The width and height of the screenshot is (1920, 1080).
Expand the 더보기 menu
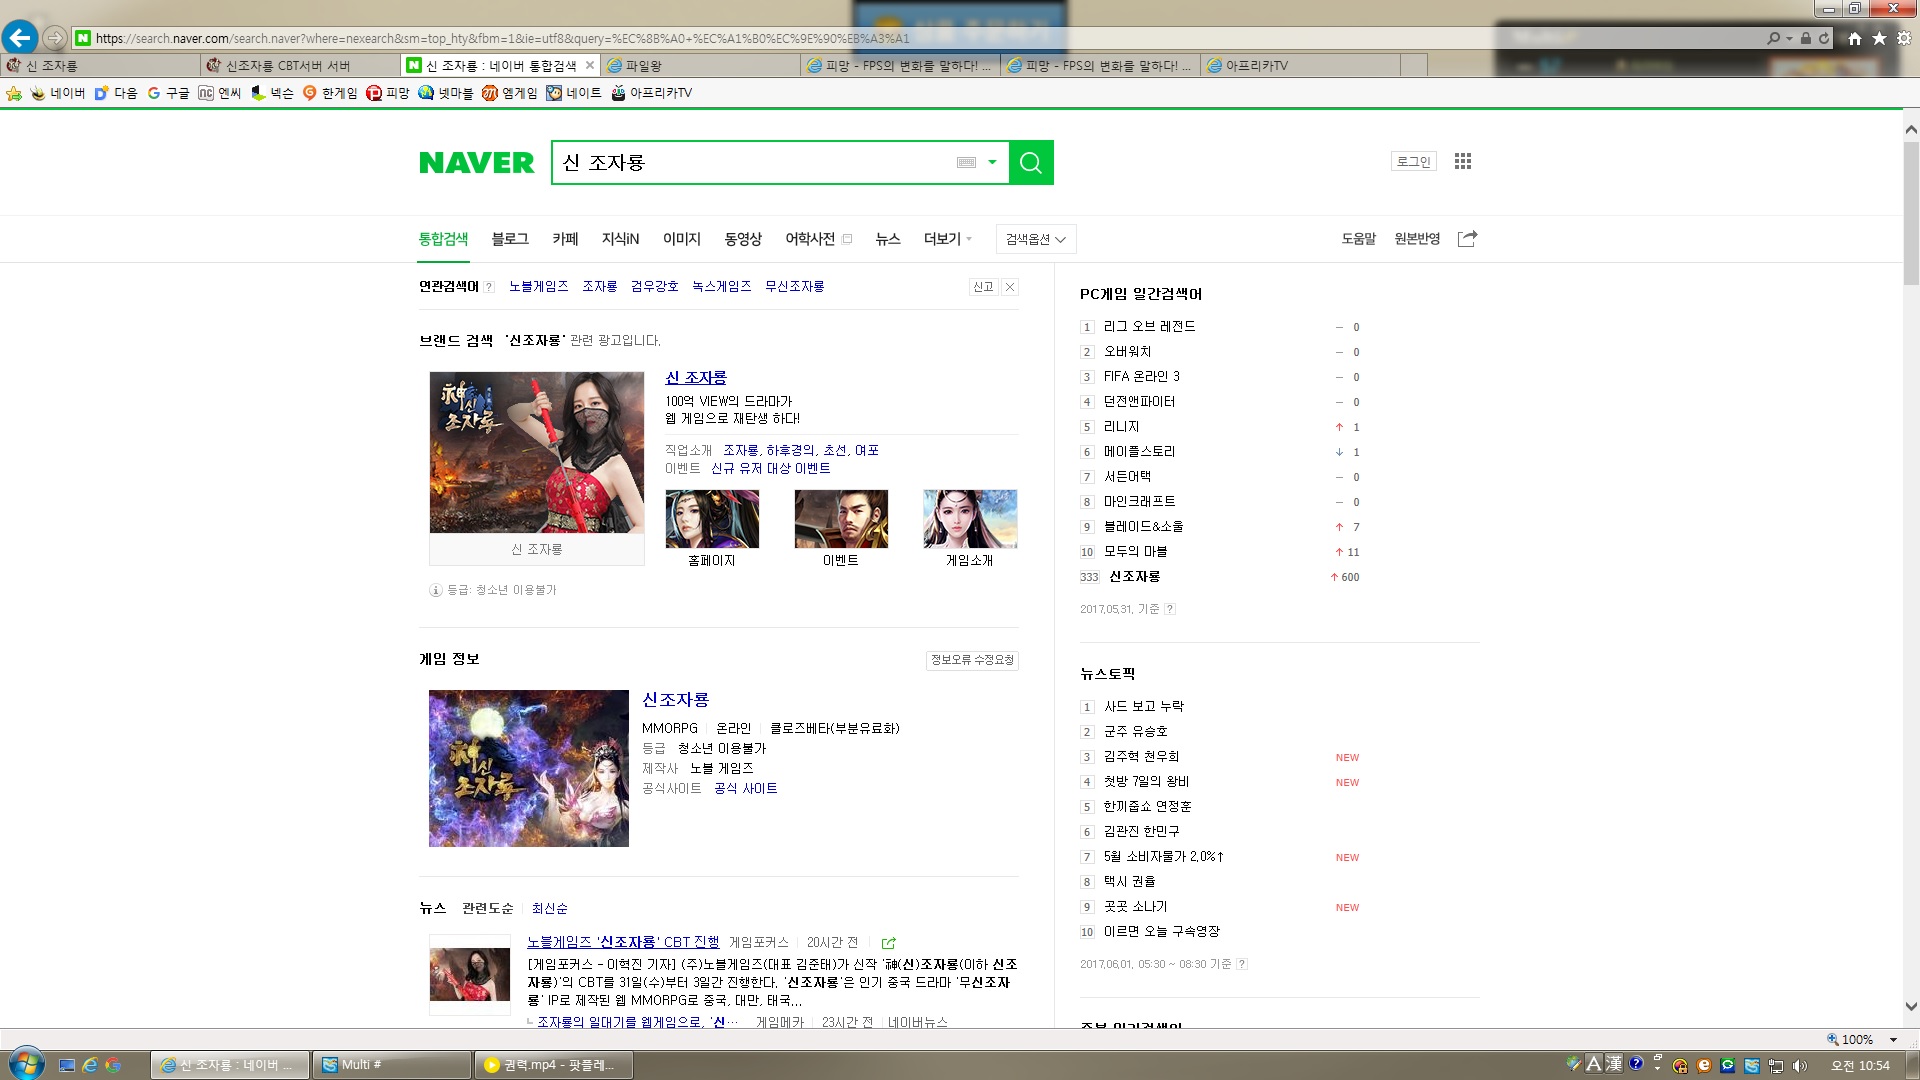[947, 239]
